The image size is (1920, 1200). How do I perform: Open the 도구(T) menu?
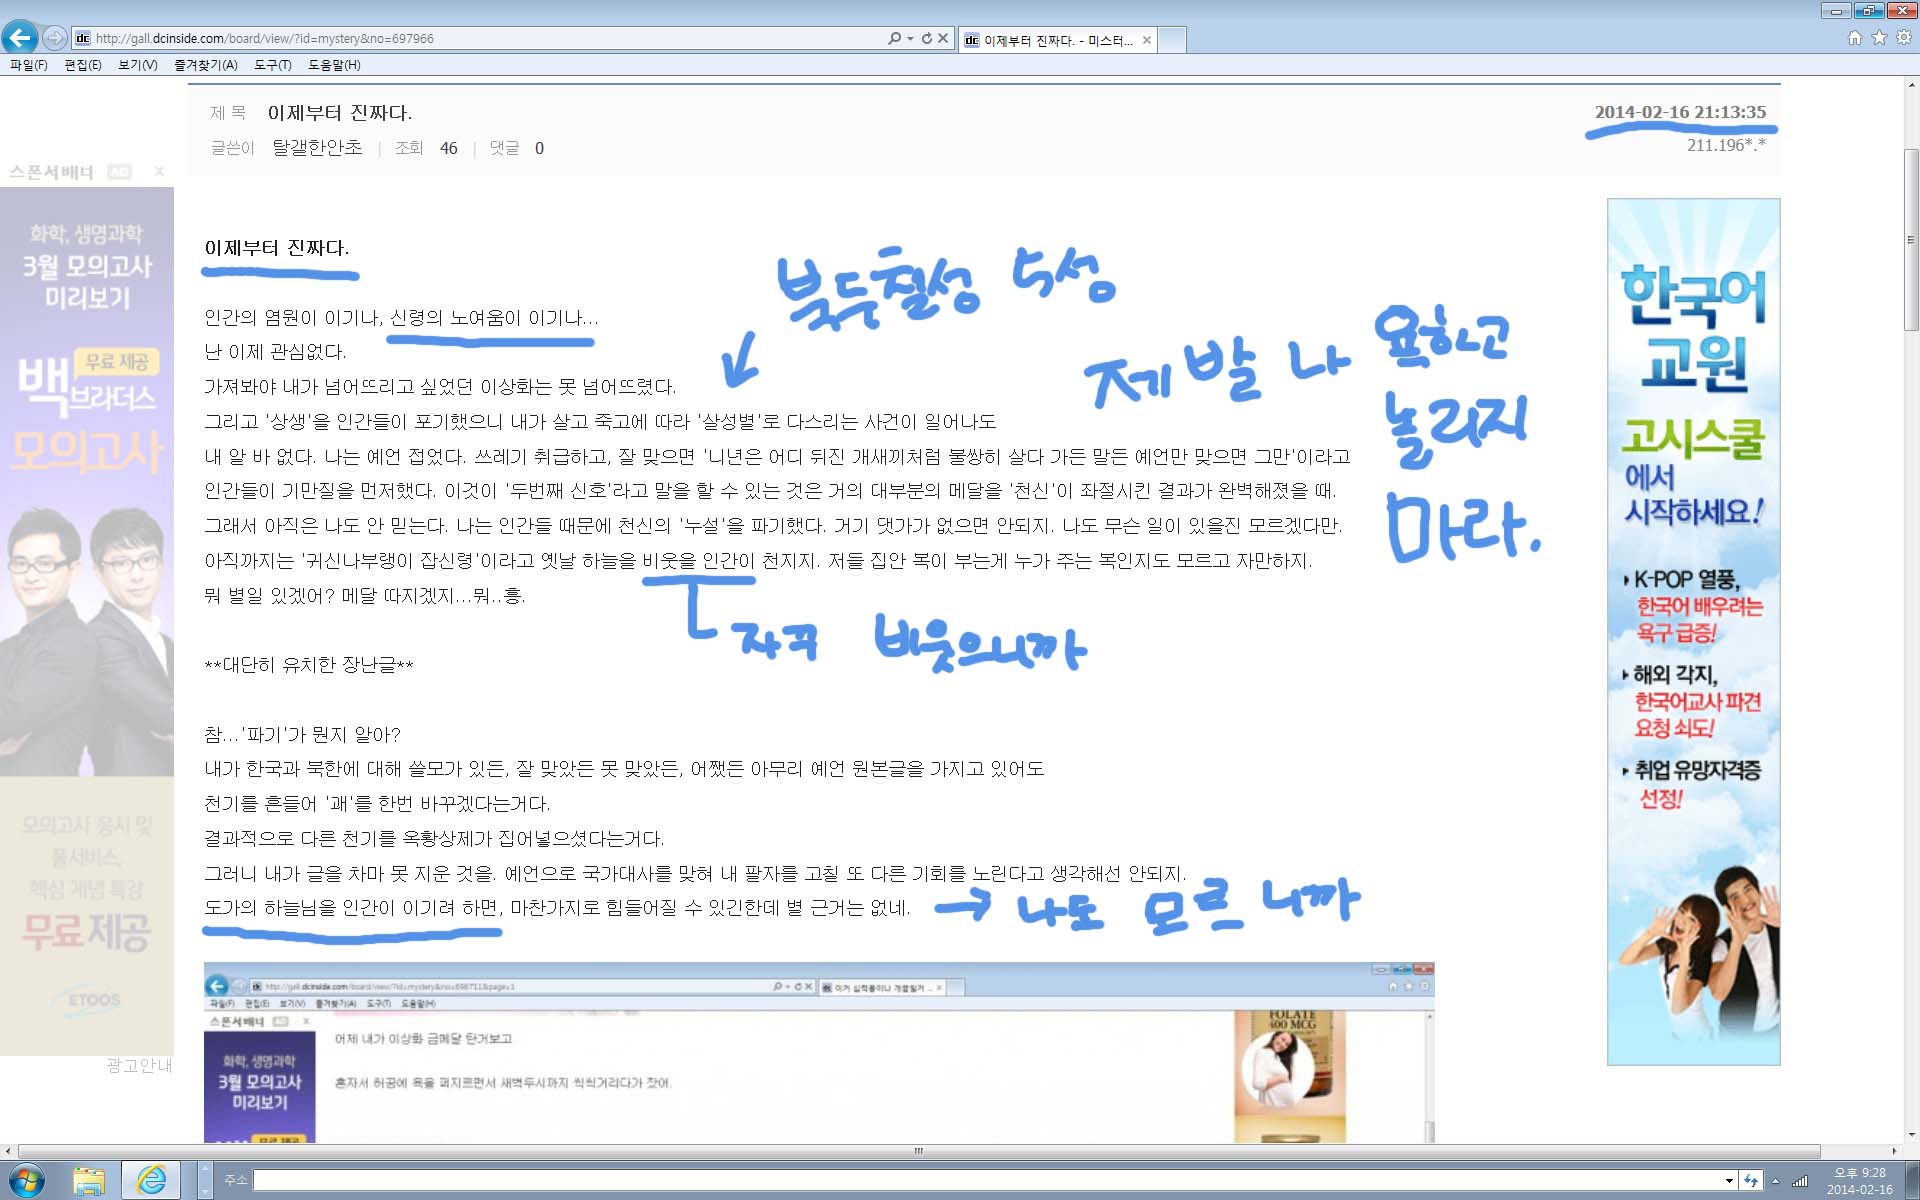pyautogui.click(x=272, y=65)
